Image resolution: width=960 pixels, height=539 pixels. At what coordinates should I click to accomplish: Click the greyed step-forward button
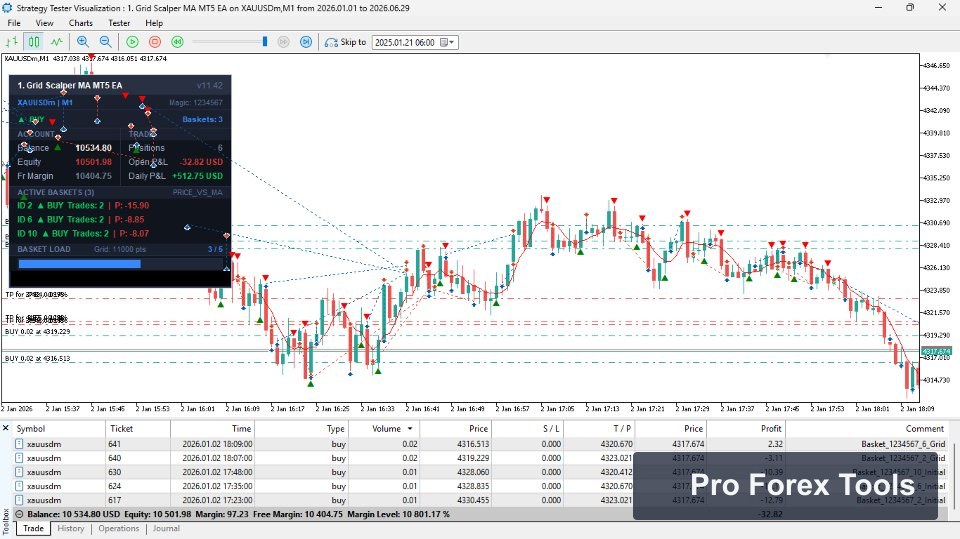pos(283,42)
